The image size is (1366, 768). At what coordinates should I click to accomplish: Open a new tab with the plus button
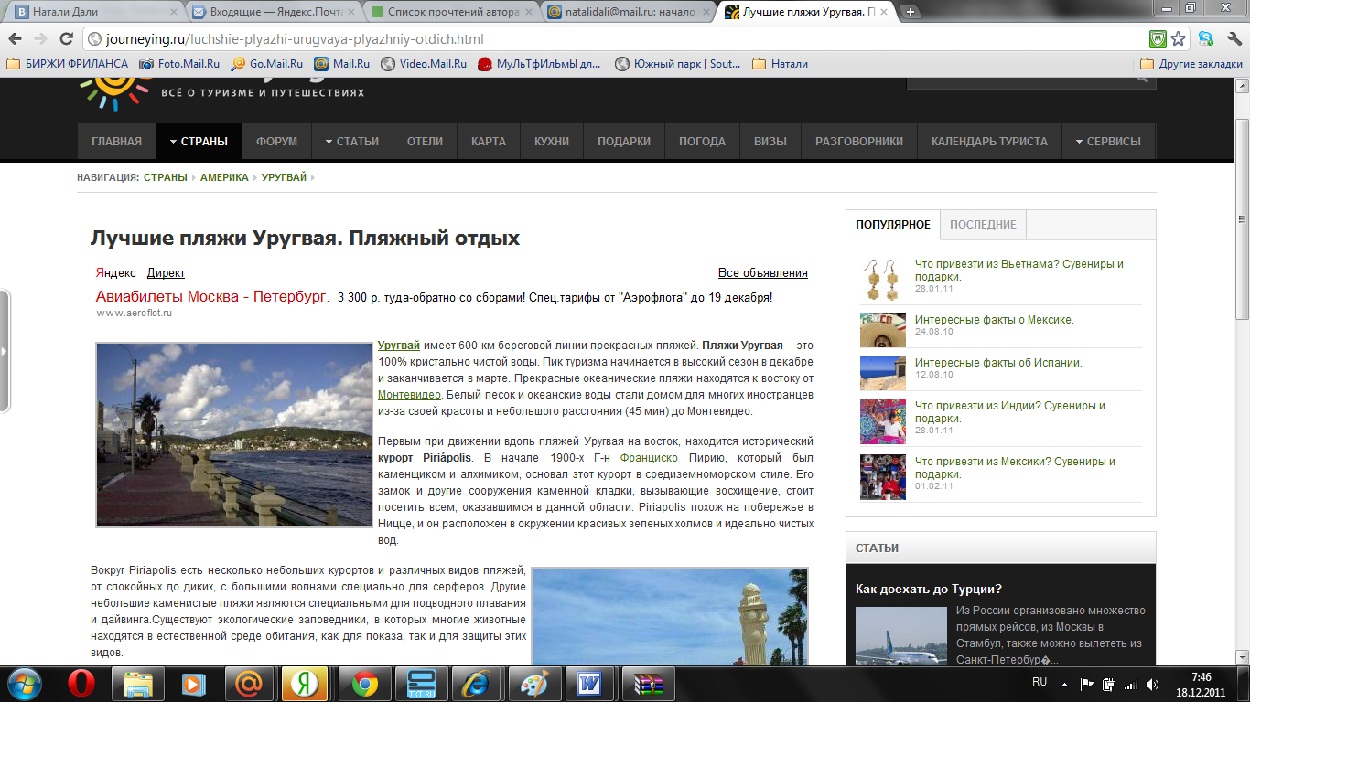pyautogui.click(x=911, y=12)
